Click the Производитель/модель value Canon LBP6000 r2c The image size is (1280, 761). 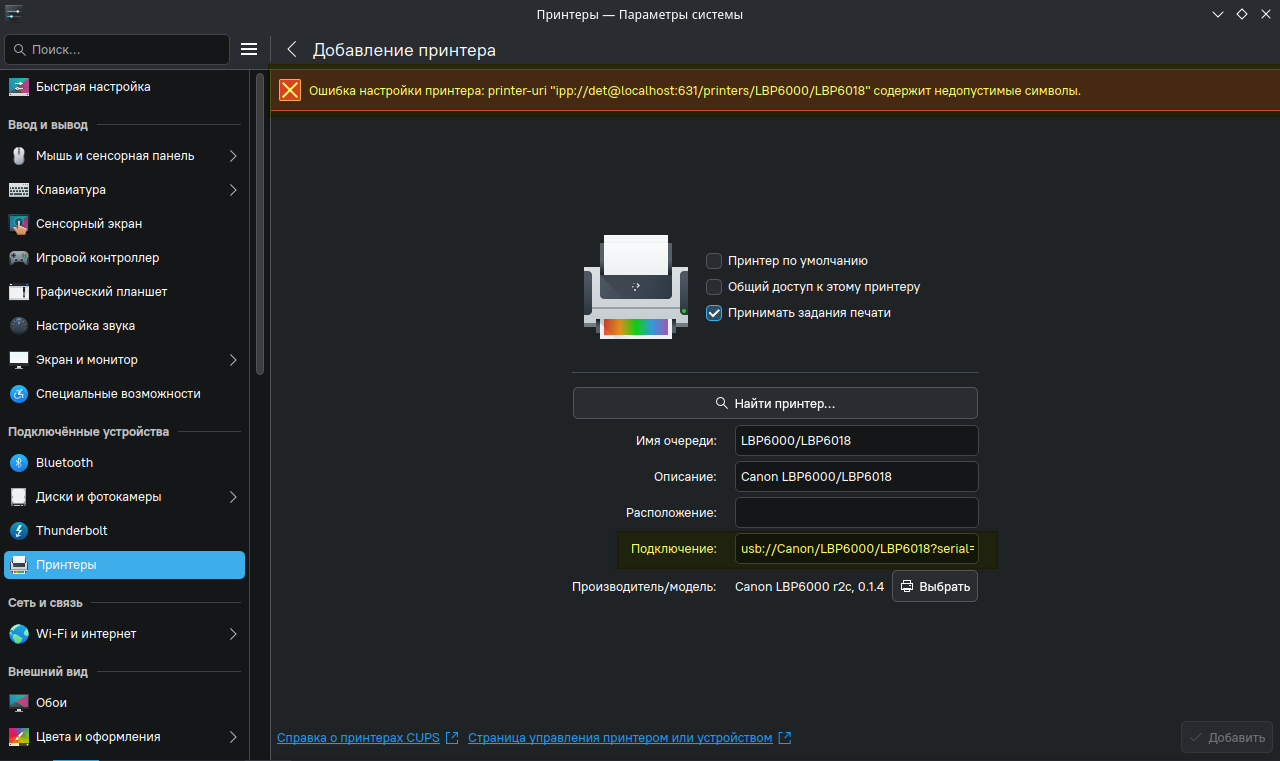click(x=809, y=587)
